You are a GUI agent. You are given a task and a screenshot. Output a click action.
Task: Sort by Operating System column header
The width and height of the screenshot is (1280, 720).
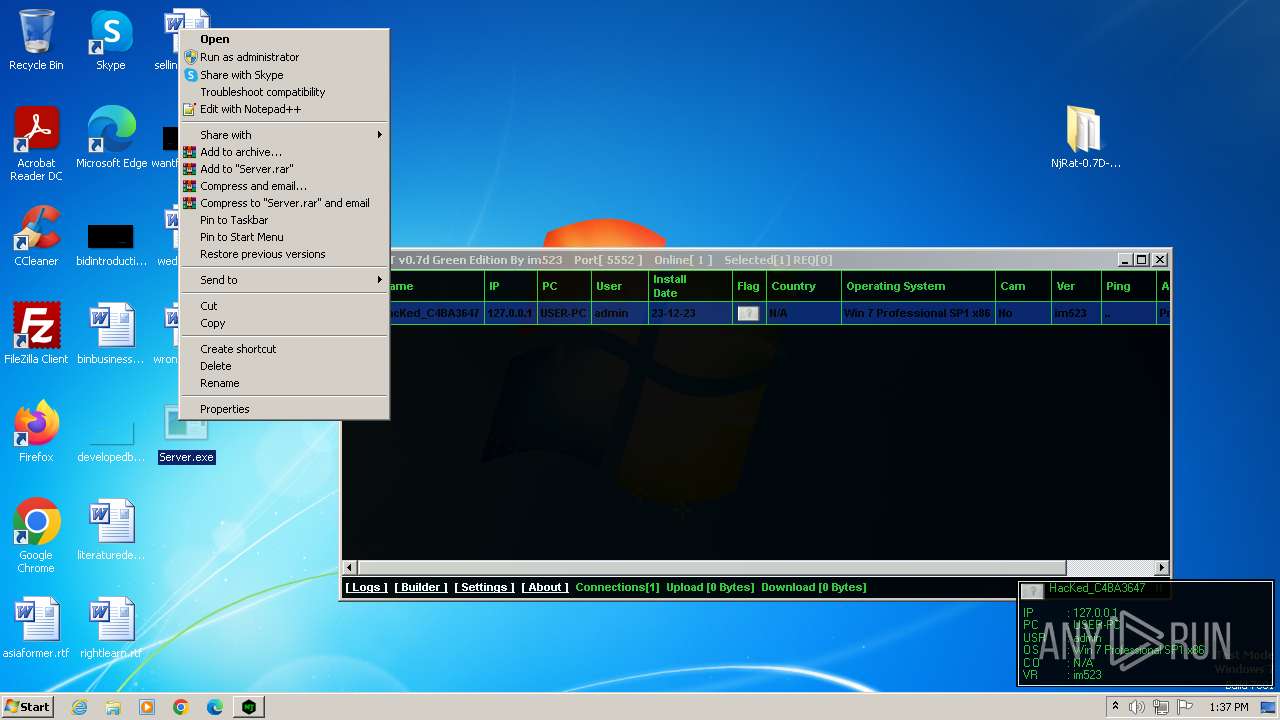tap(918, 286)
